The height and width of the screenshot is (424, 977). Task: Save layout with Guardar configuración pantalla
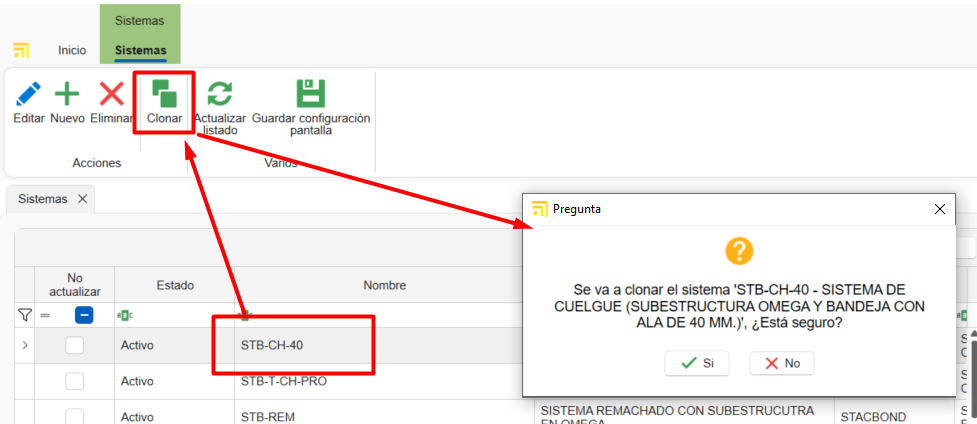click(311, 95)
